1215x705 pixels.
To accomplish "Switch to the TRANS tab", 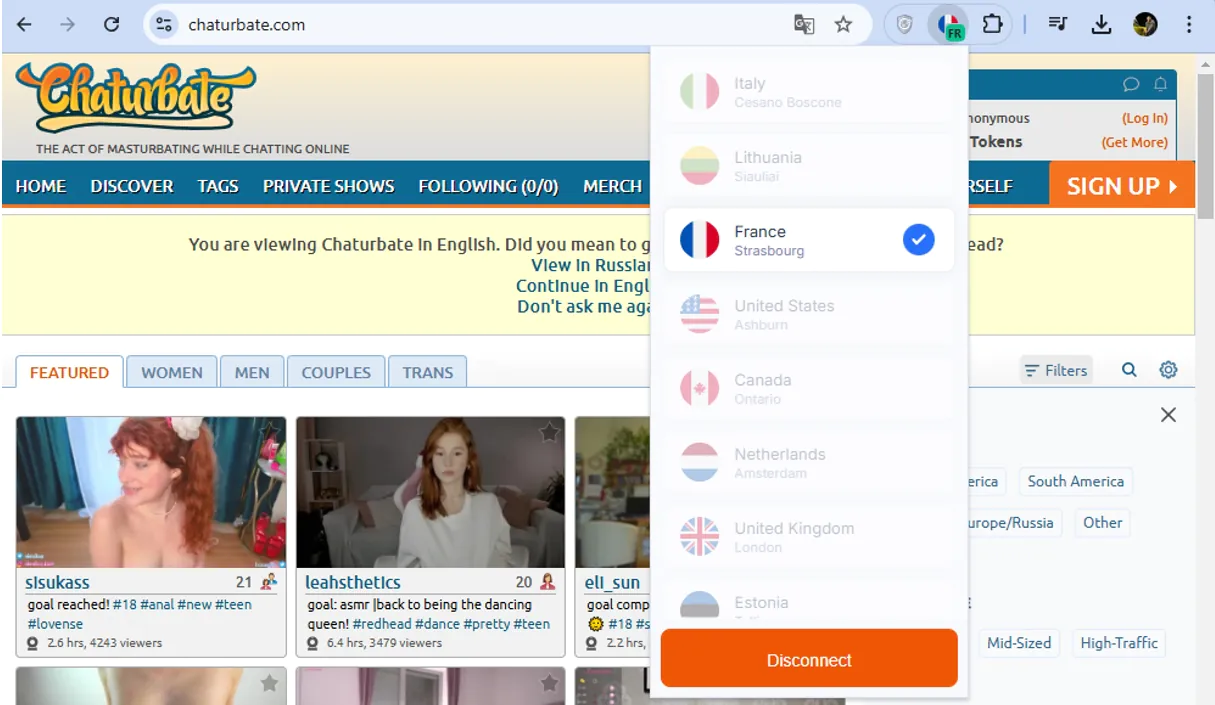I will point(428,372).
